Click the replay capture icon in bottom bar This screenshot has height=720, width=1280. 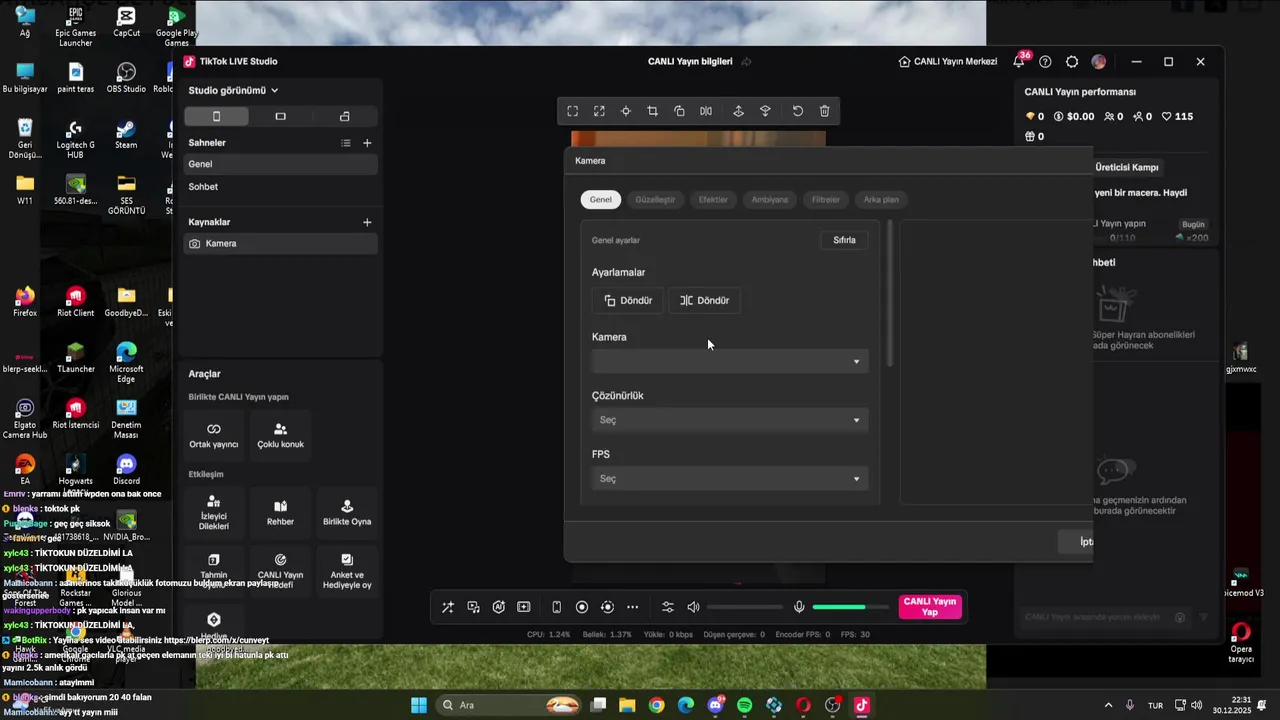click(x=607, y=607)
